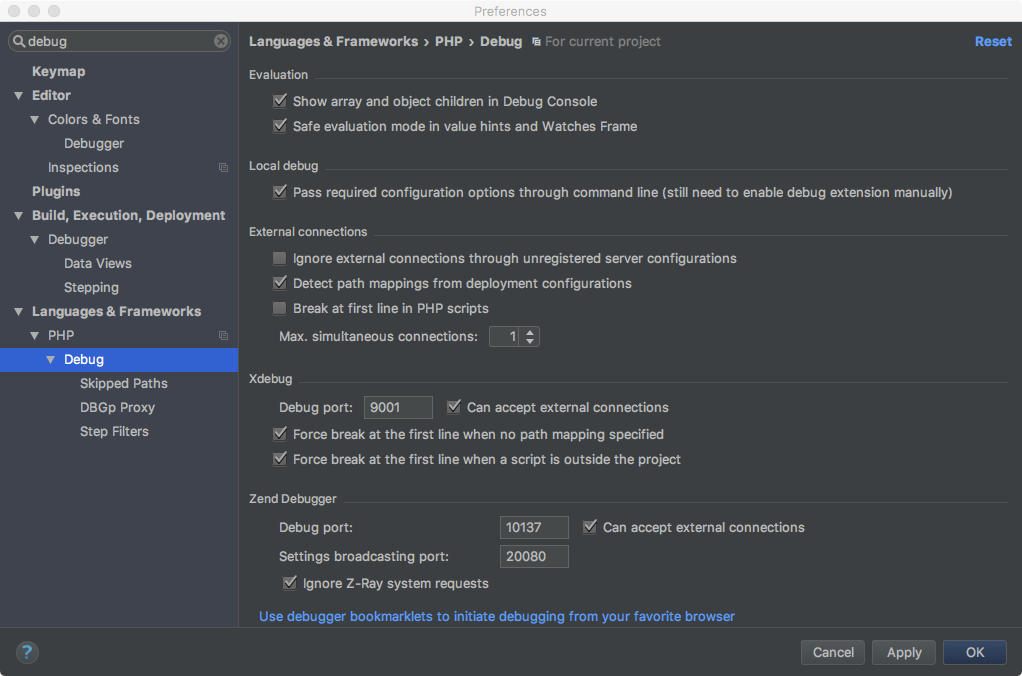Screen dimensions: 1022x676
Task: Clear the search field text
Action: click(x=221, y=41)
